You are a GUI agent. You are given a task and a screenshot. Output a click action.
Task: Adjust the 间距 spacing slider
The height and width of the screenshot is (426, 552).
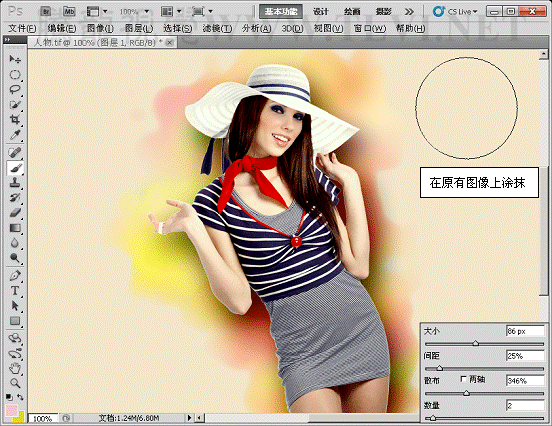click(x=439, y=368)
